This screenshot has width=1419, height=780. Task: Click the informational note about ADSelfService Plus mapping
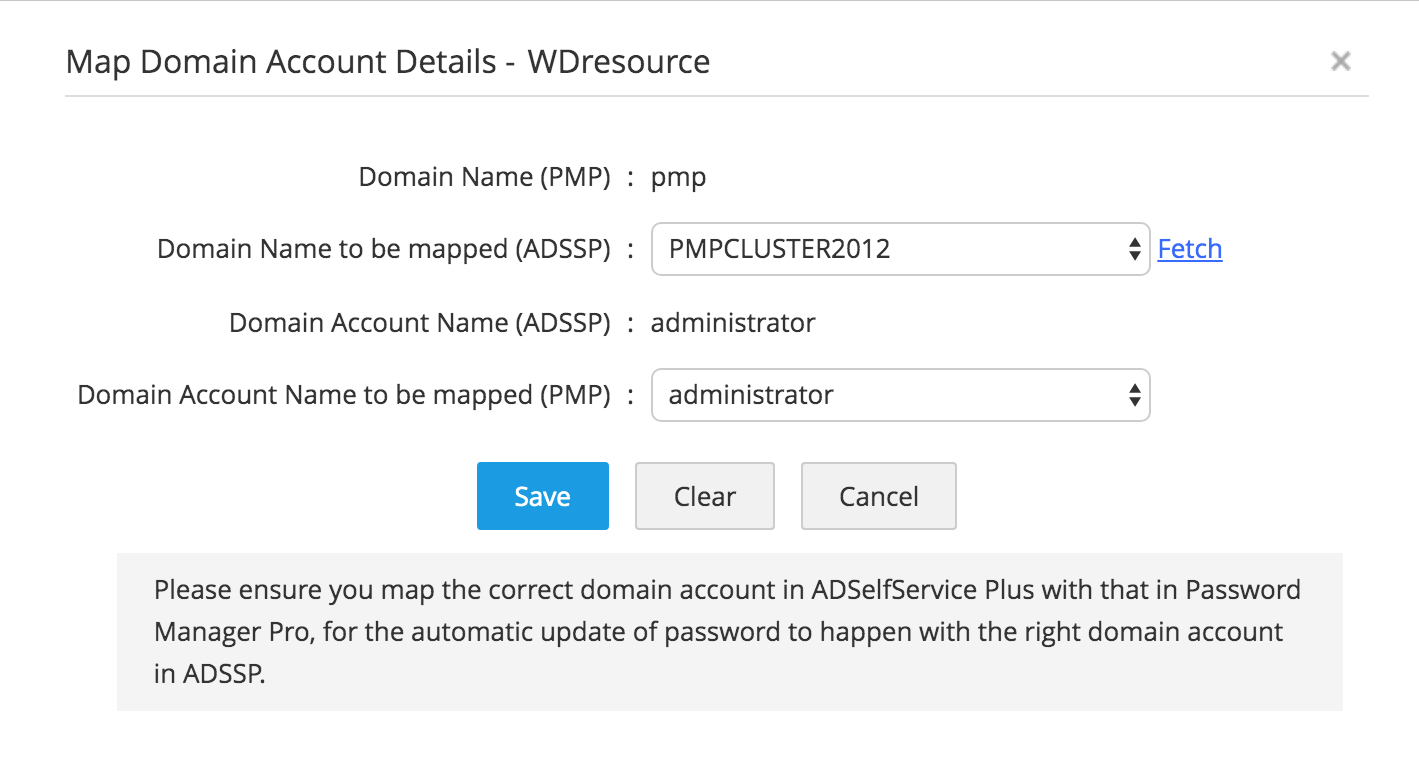(727, 631)
